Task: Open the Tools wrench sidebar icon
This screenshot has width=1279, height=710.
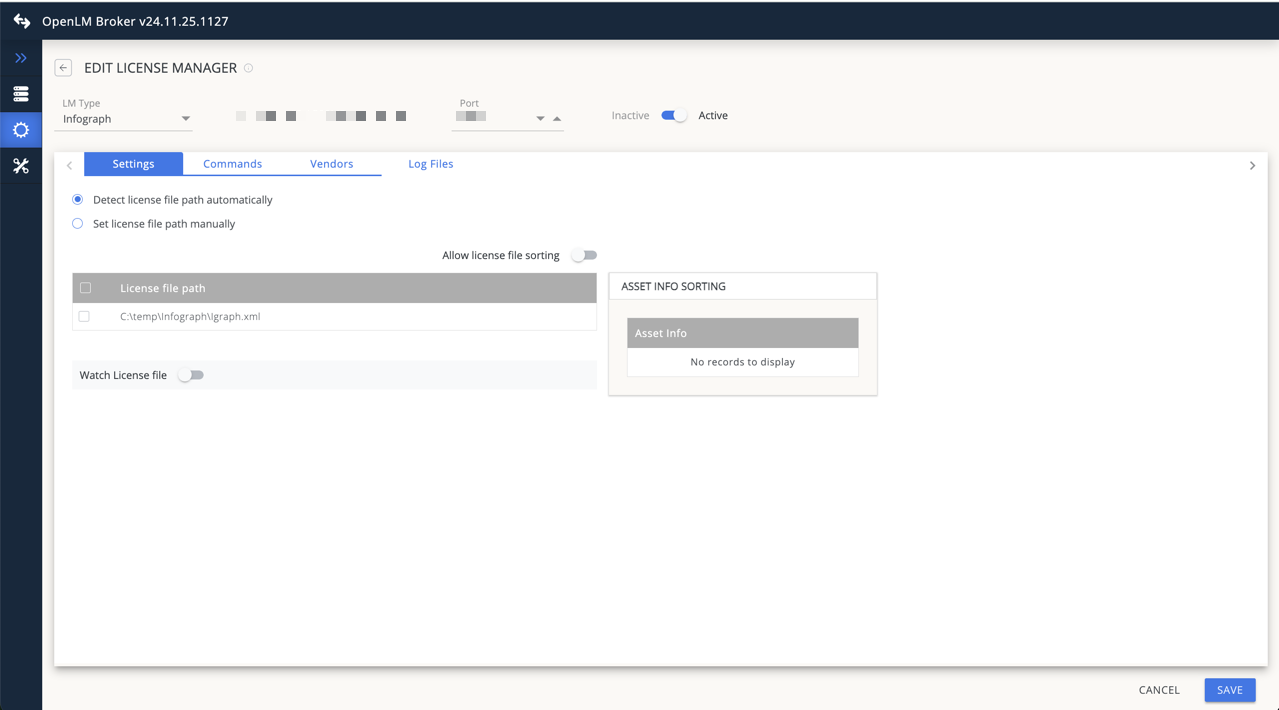Action: [x=21, y=165]
